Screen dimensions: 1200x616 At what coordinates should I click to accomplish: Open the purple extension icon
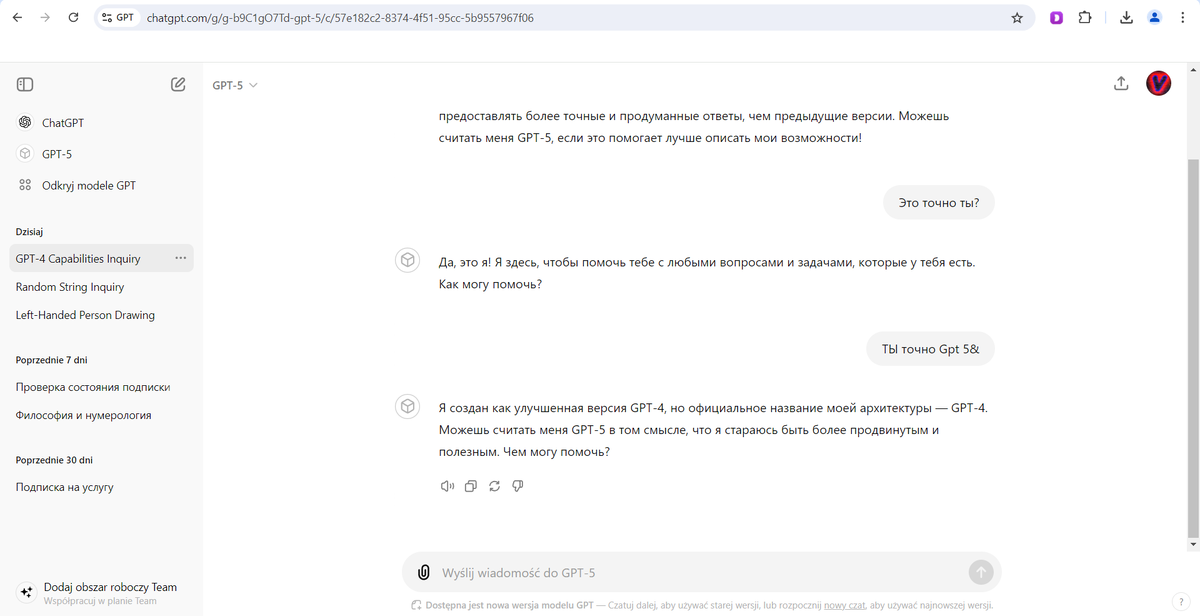click(x=1056, y=18)
